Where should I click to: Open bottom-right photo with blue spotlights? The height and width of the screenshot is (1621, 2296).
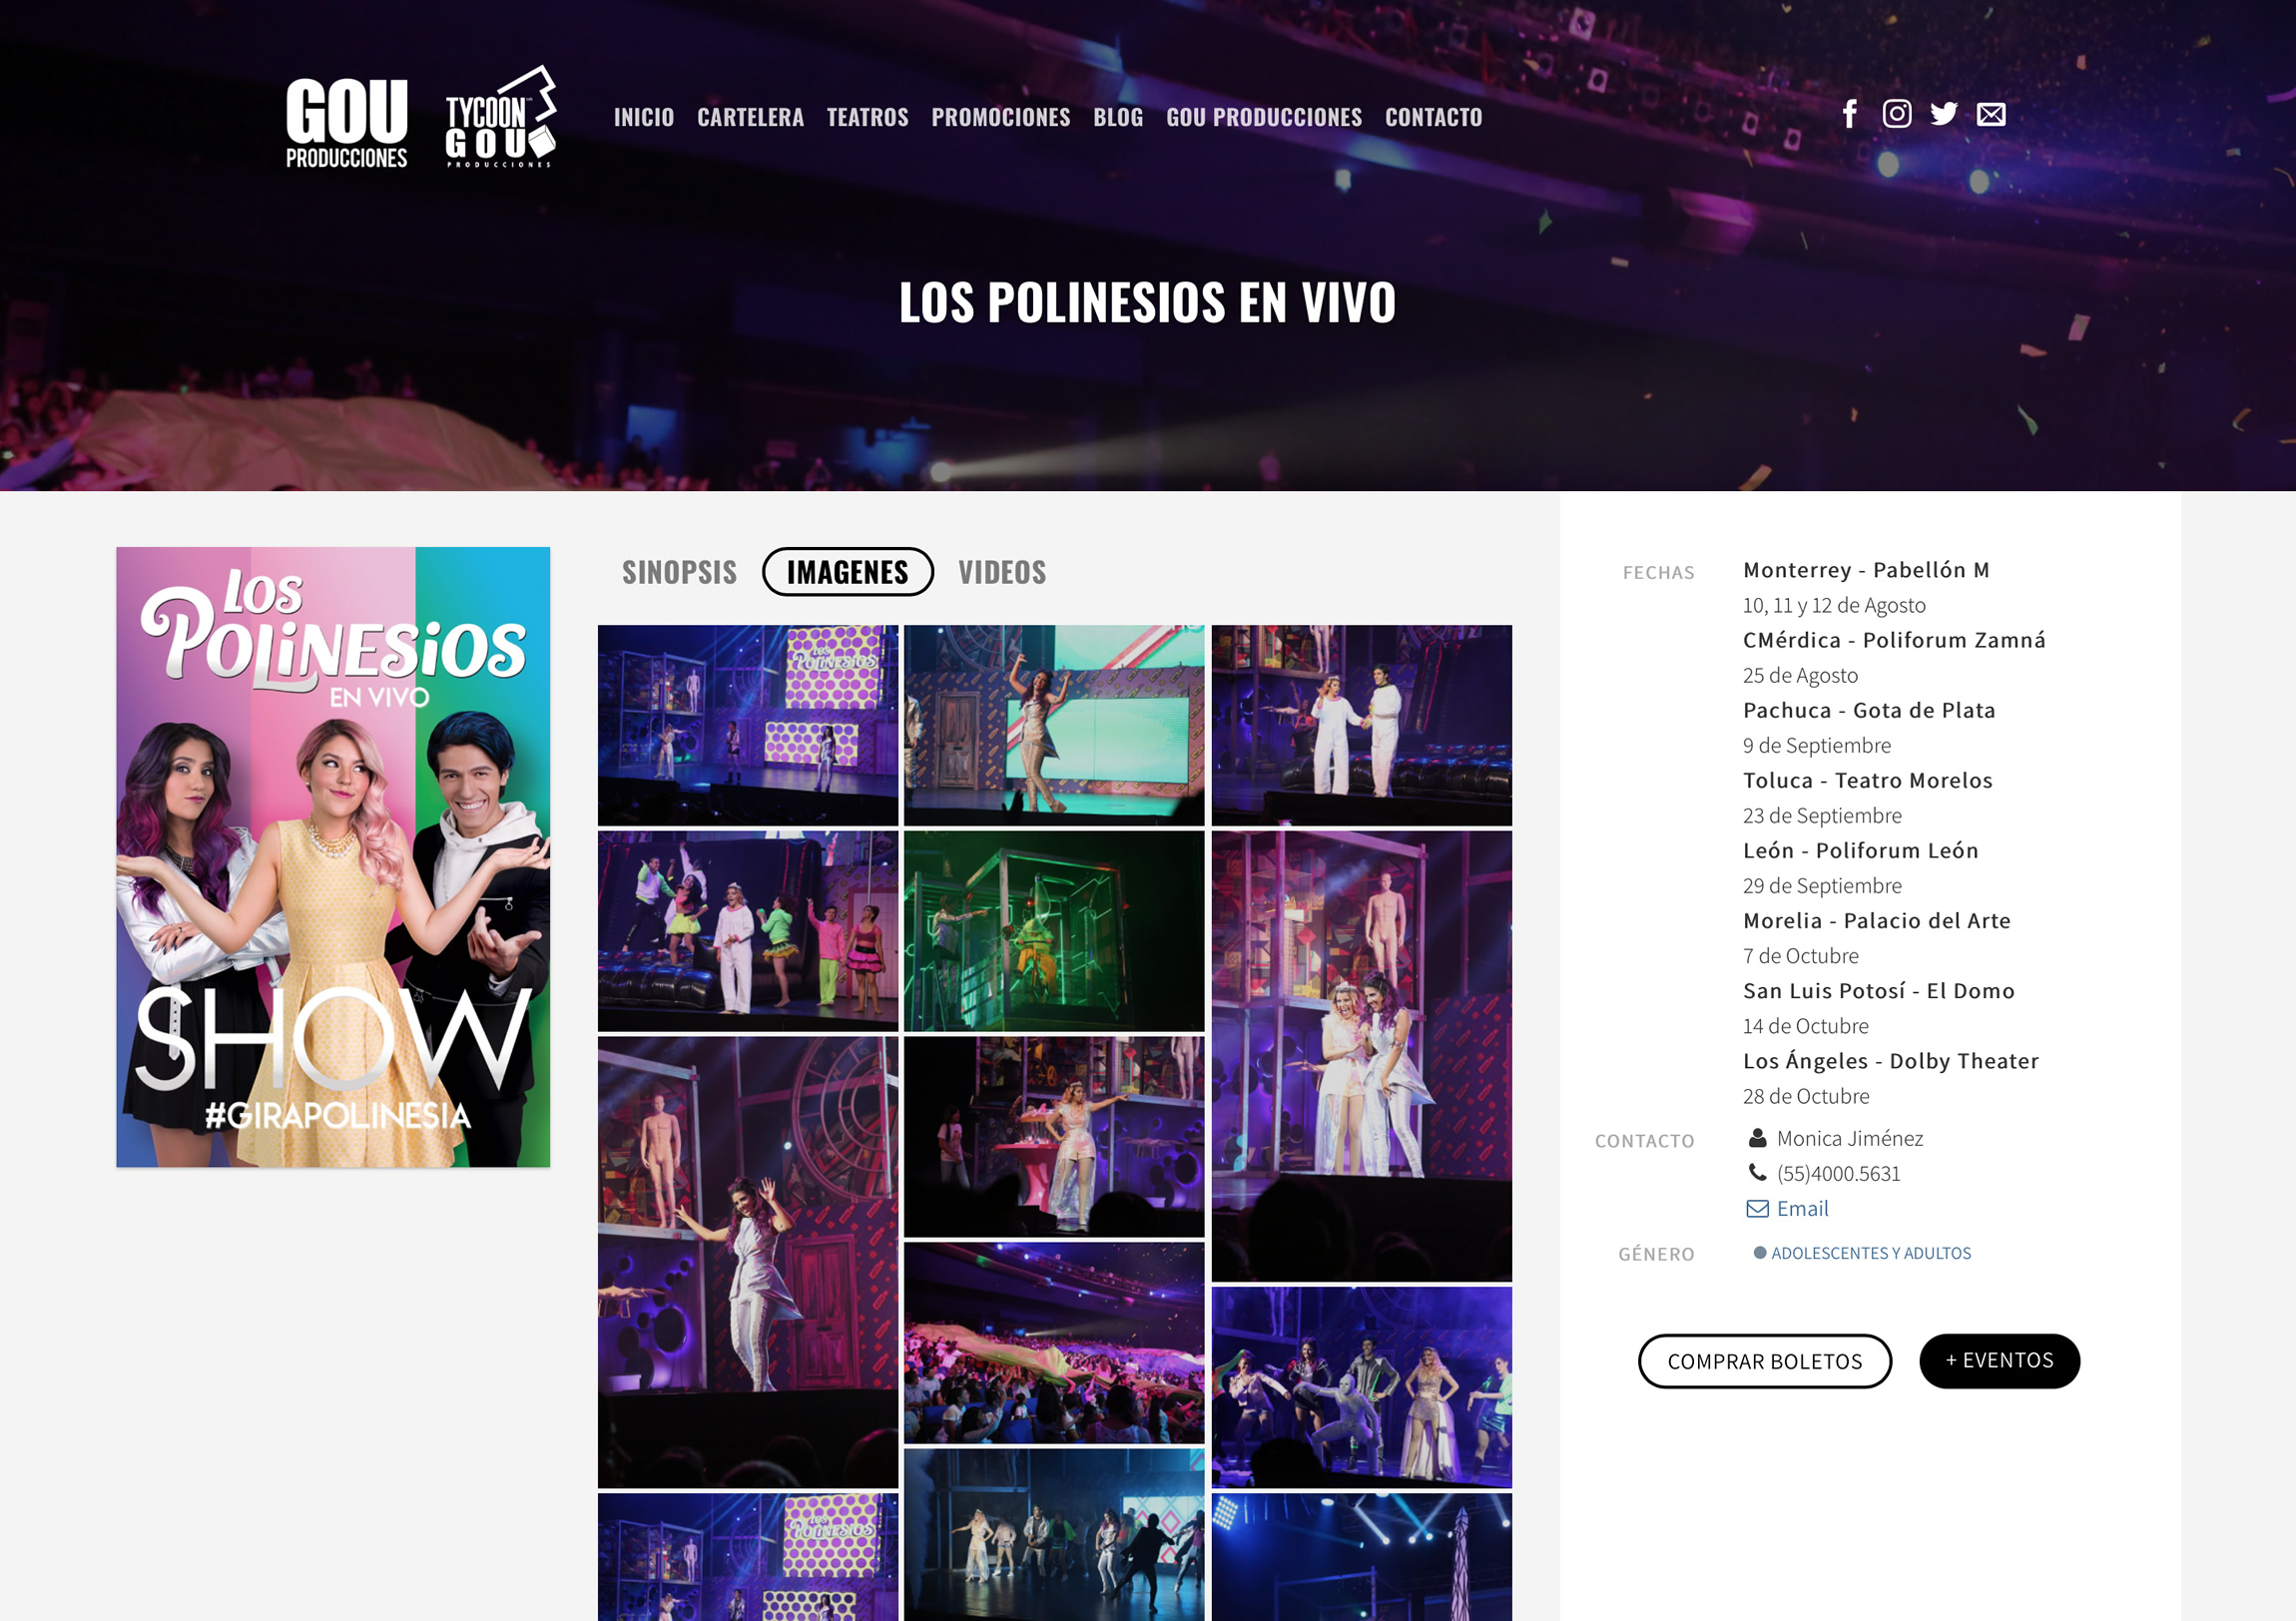tap(1362, 1557)
